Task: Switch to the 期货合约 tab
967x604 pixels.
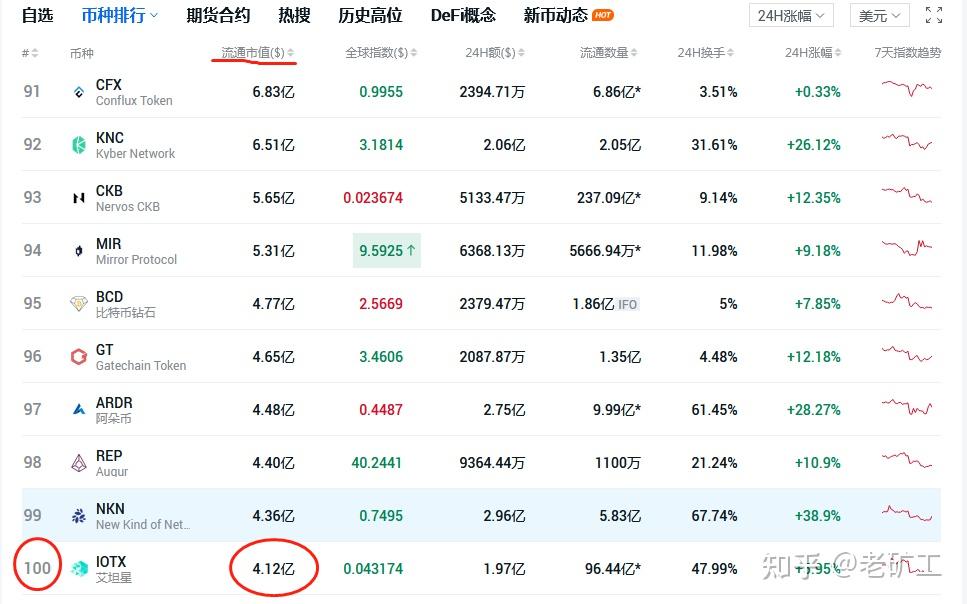Action: pos(218,15)
